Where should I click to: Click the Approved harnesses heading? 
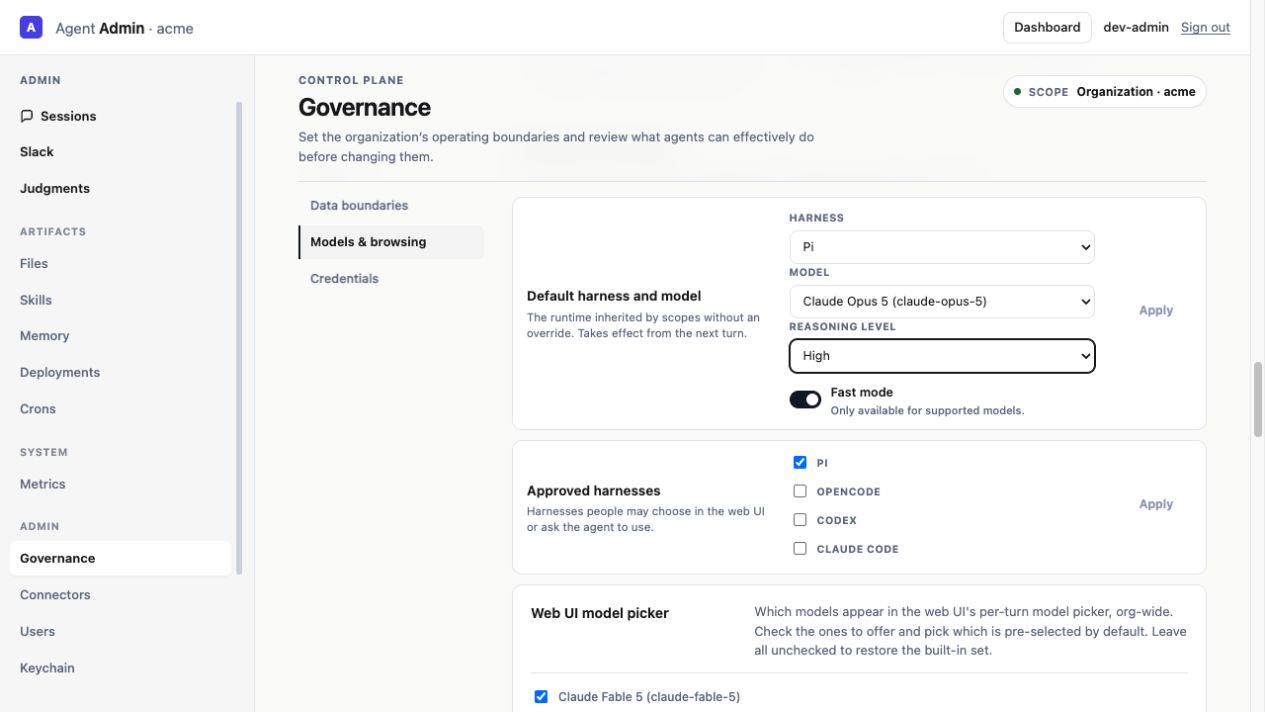594,491
